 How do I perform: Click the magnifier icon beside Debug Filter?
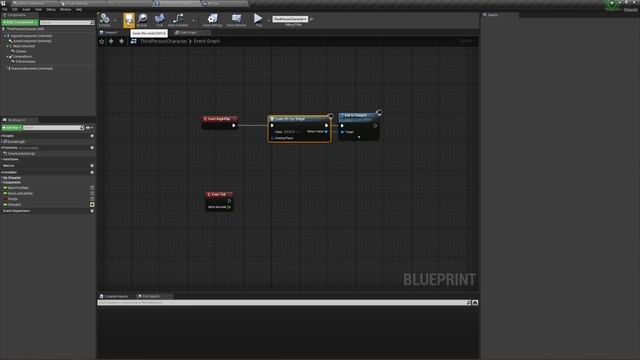pyautogui.click(x=311, y=19)
